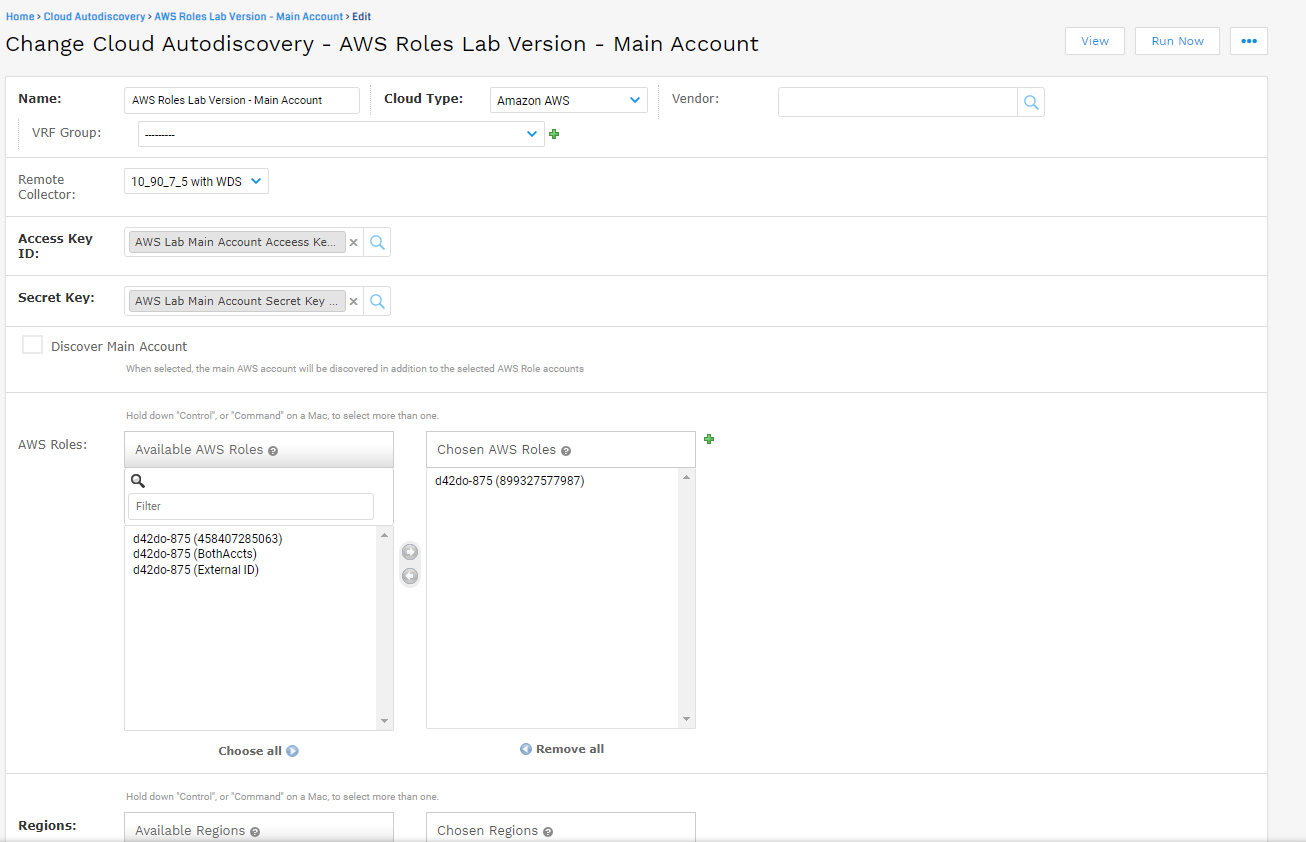Clear the Secret Key selection with x icon
The height and width of the screenshot is (842, 1306).
point(353,301)
